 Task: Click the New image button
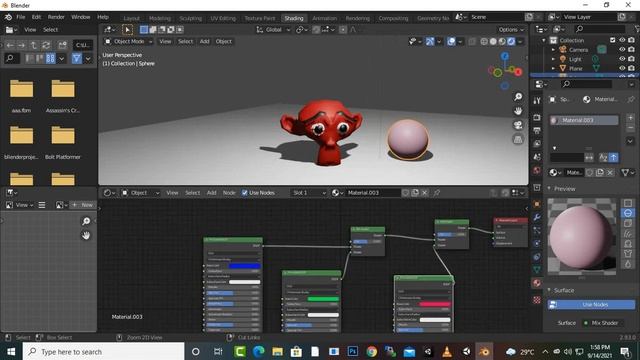click(x=83, y=205)
